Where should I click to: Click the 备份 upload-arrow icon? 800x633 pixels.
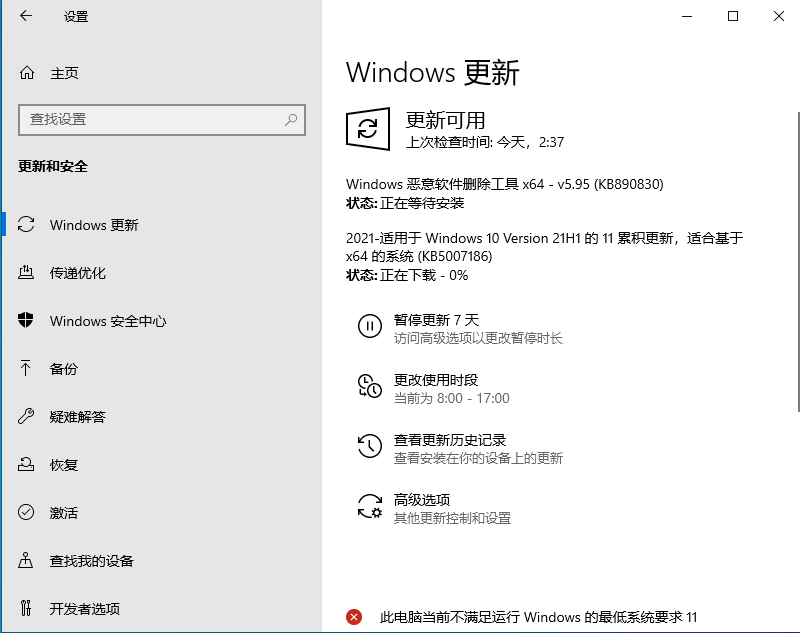point(26,369)
